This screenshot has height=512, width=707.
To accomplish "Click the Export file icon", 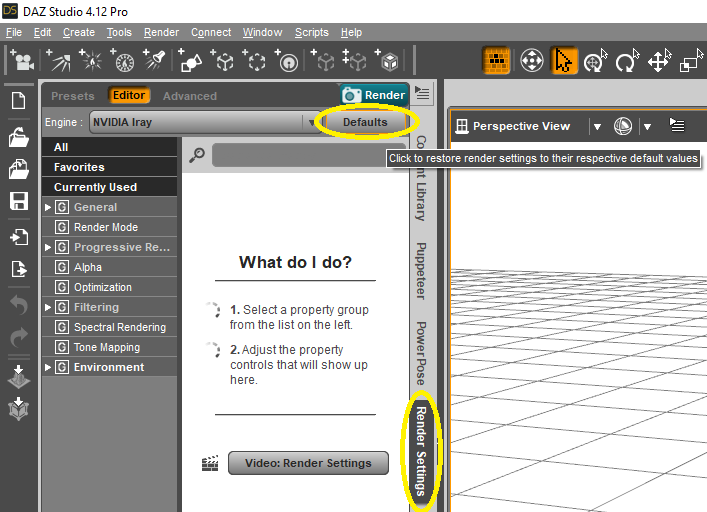I will point(18,269).
